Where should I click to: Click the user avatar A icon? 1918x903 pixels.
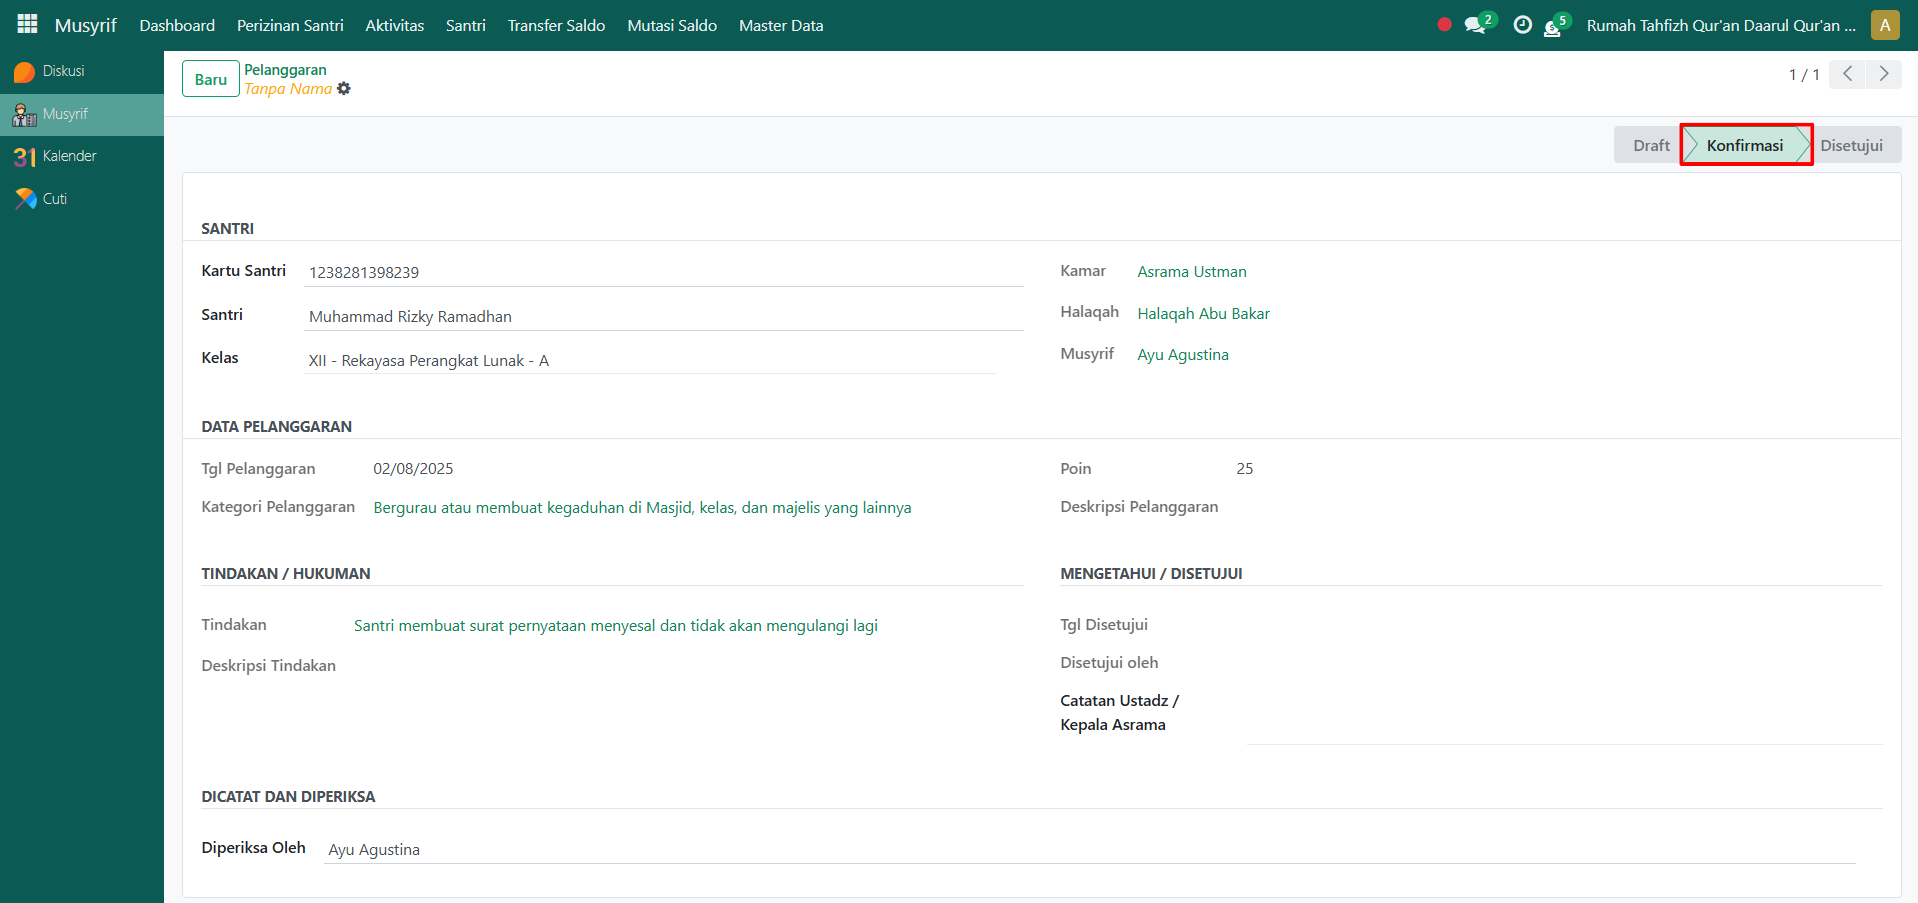tap(1884, 25)
